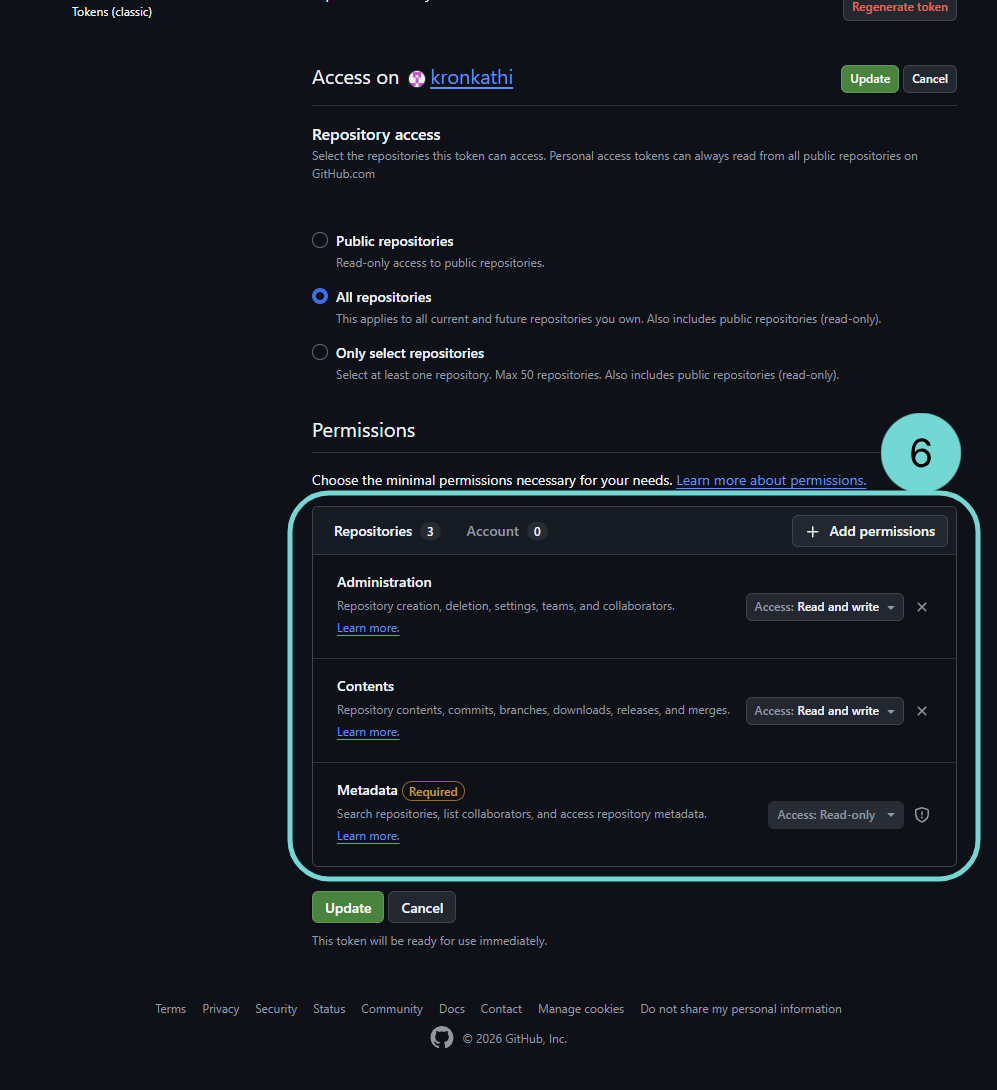Open Tokens (classic) in the sidebar
This screenshot has height=1090, width=997.
tap(111, 11)
